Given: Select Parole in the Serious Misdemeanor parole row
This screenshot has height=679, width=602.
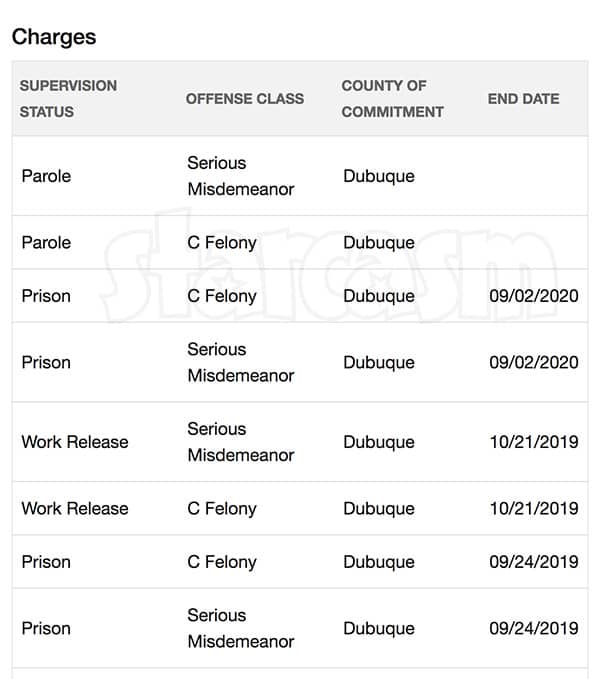Looking at the screenshot, I should (46, 176).
